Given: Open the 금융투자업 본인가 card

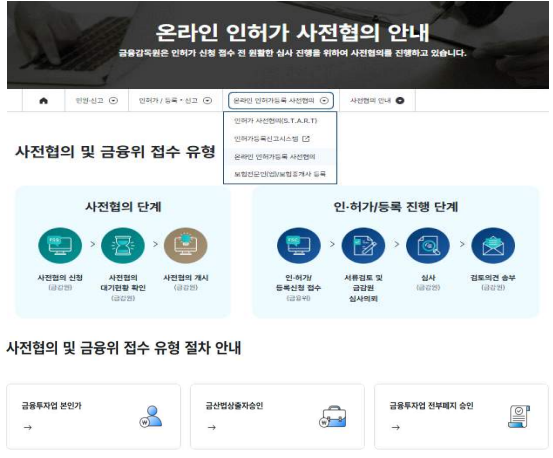Looking at the screenshot, I should click(93, 416).
